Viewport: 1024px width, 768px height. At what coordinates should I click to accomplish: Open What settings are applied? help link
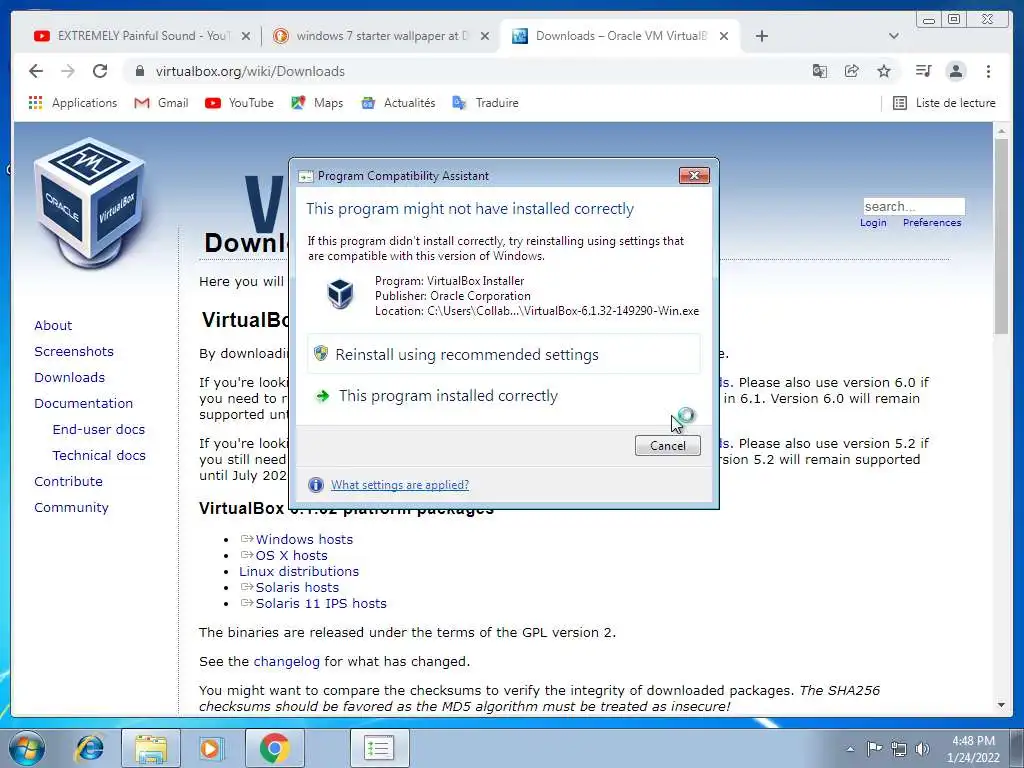pyautogui.click(x=400, y=485)
